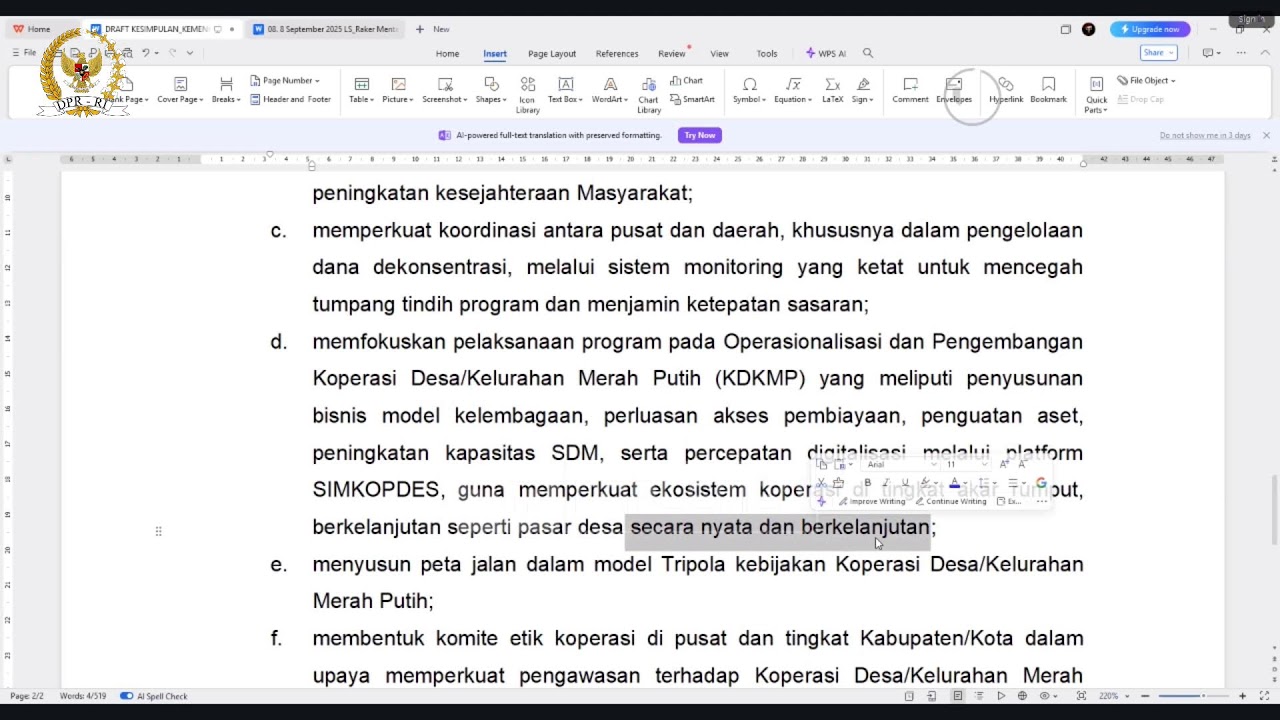This screenshot has height=720, width=1280.
Task: Open Quick Parts menu
Action: (x=1096, y=95)
